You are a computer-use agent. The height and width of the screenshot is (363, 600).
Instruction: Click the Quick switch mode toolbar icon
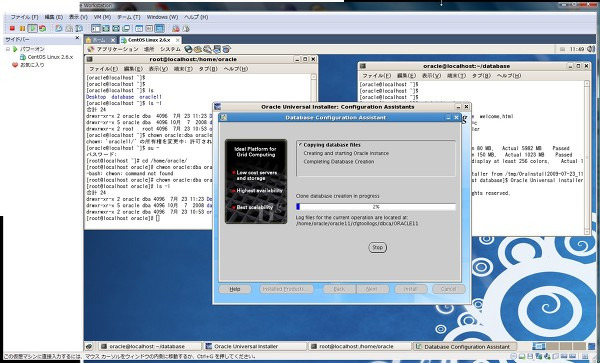pos(116,28)
